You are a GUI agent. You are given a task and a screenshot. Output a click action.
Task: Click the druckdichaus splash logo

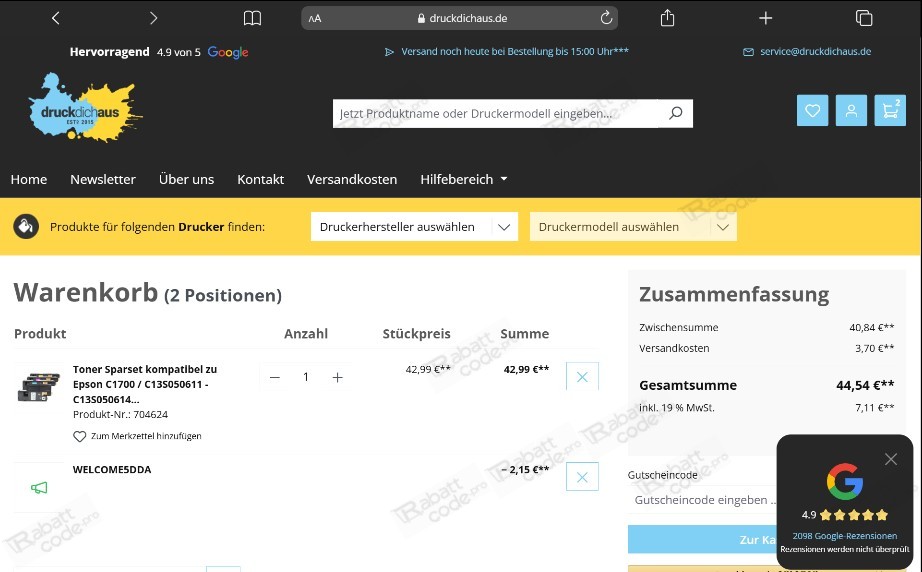(x=86, y=107)
